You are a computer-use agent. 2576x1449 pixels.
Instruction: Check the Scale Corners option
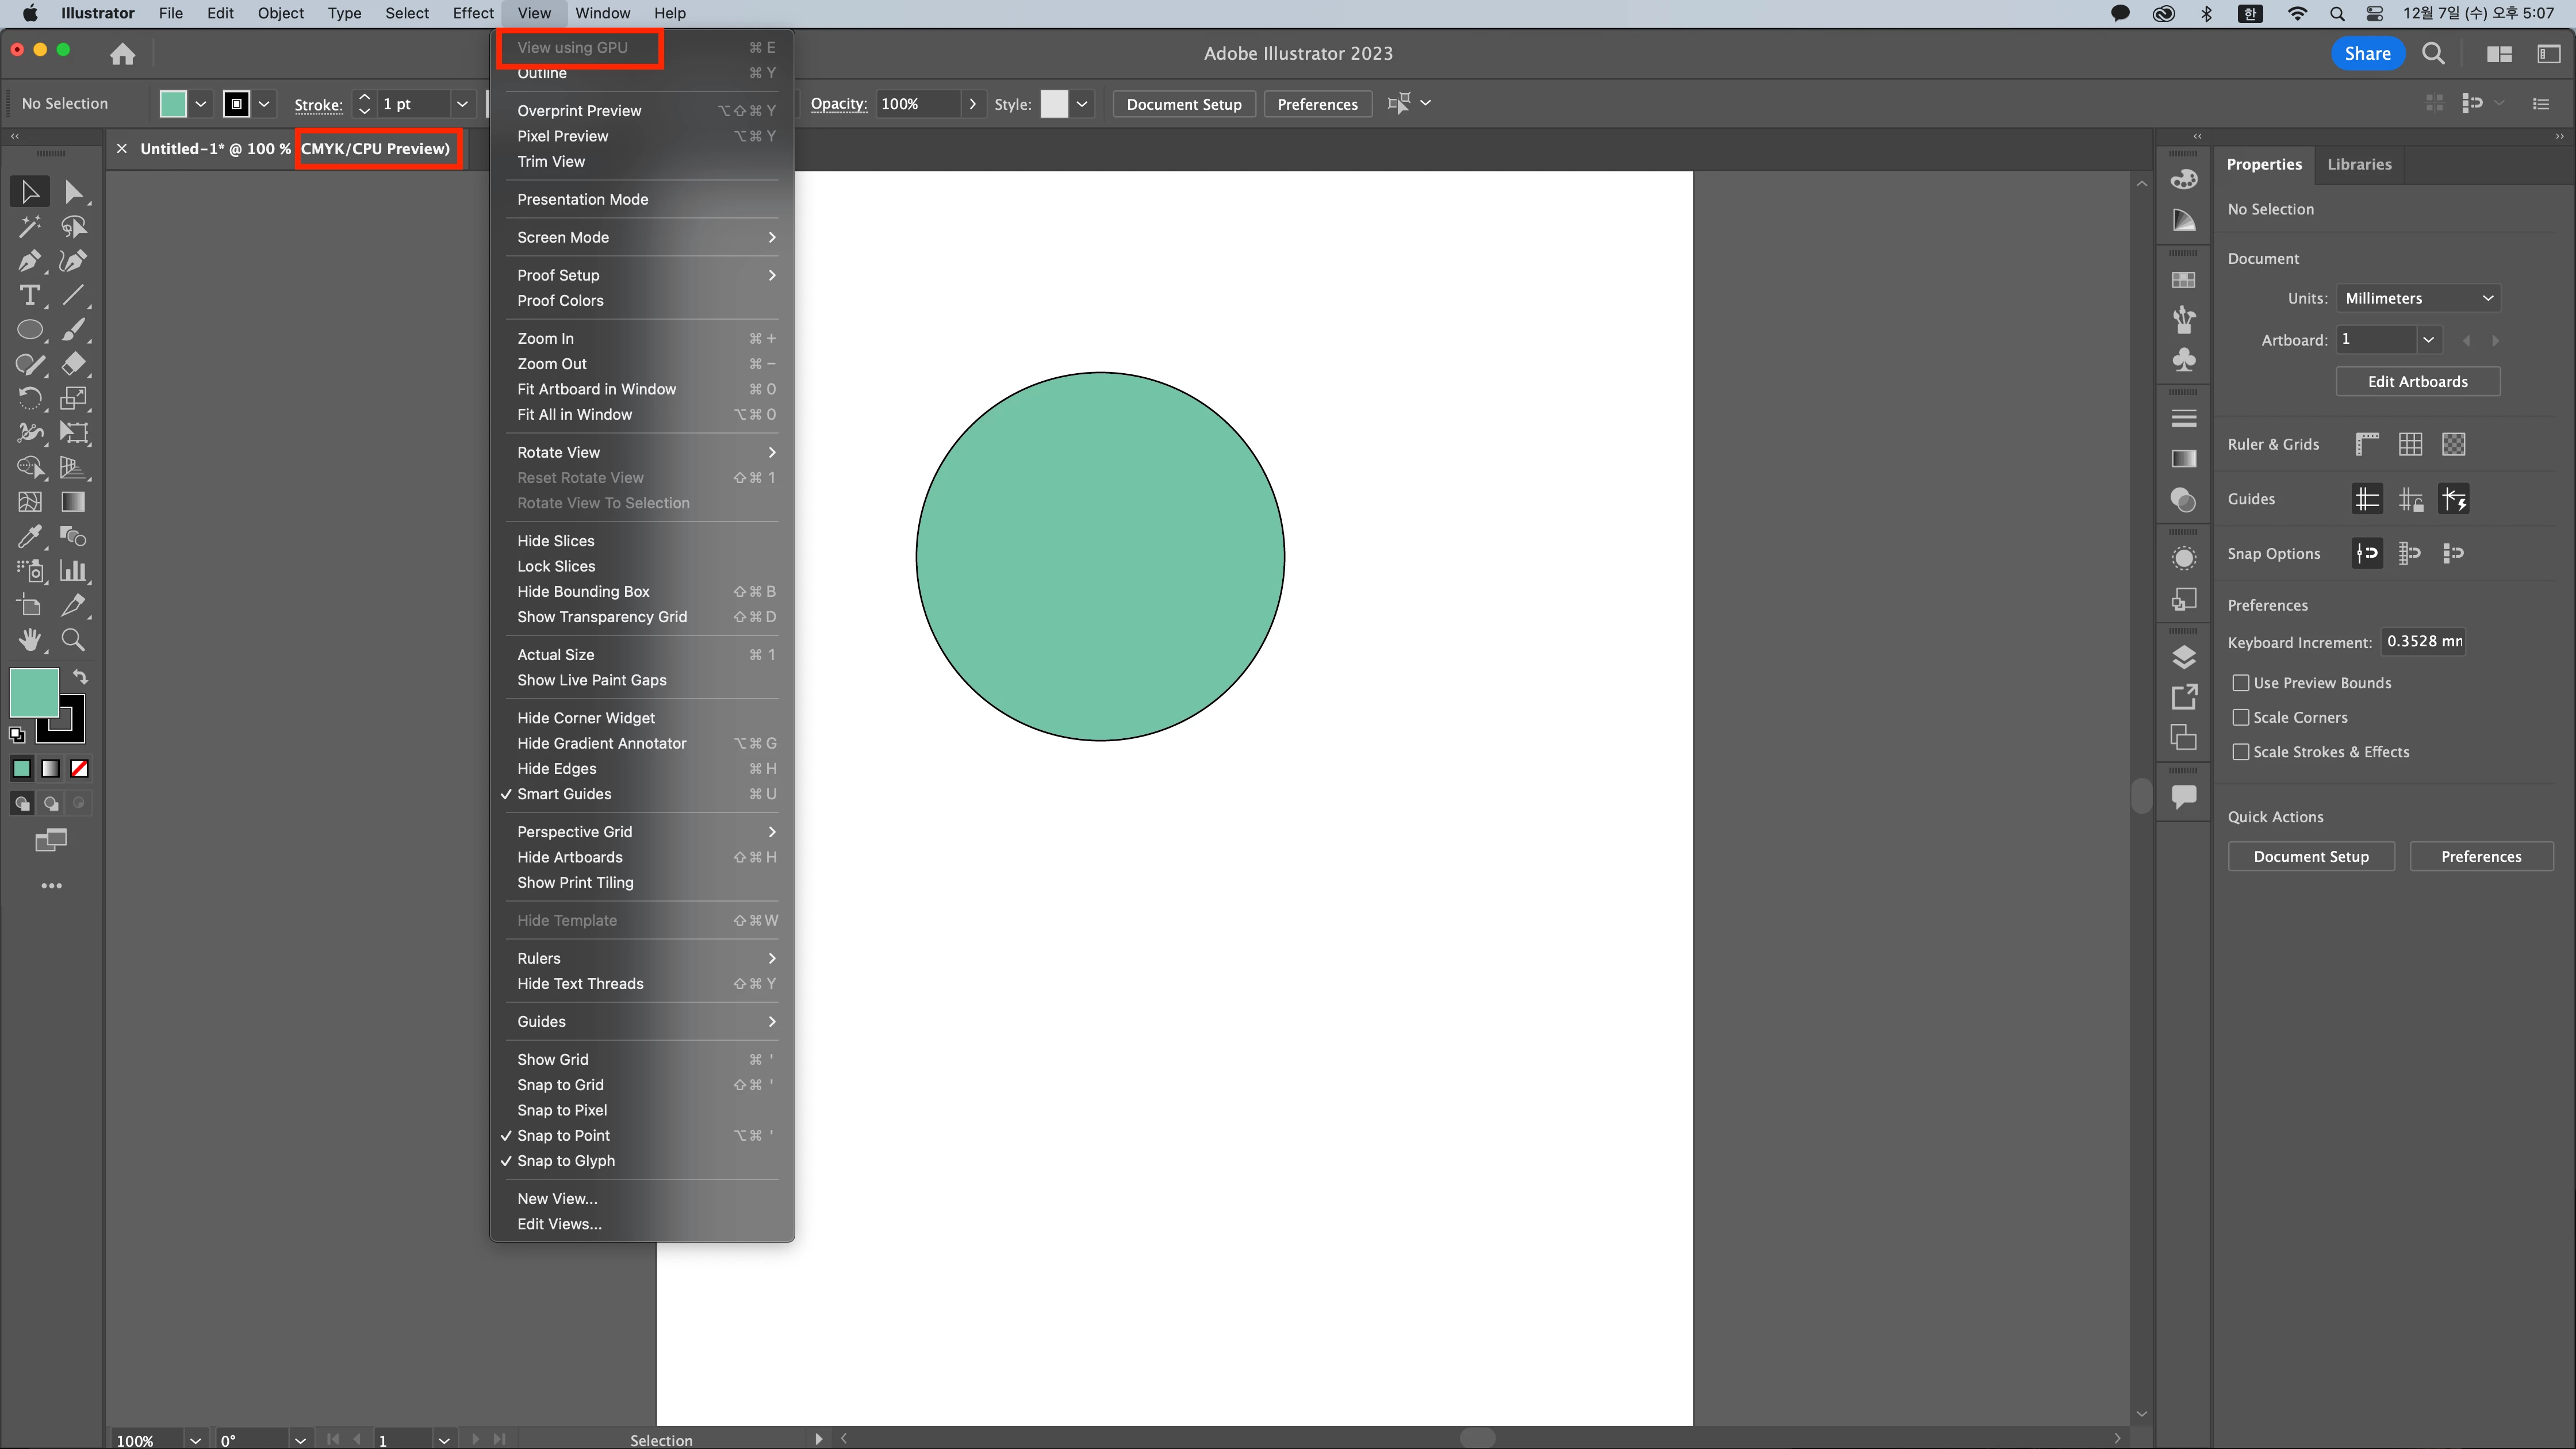[x=2241, y=718]
